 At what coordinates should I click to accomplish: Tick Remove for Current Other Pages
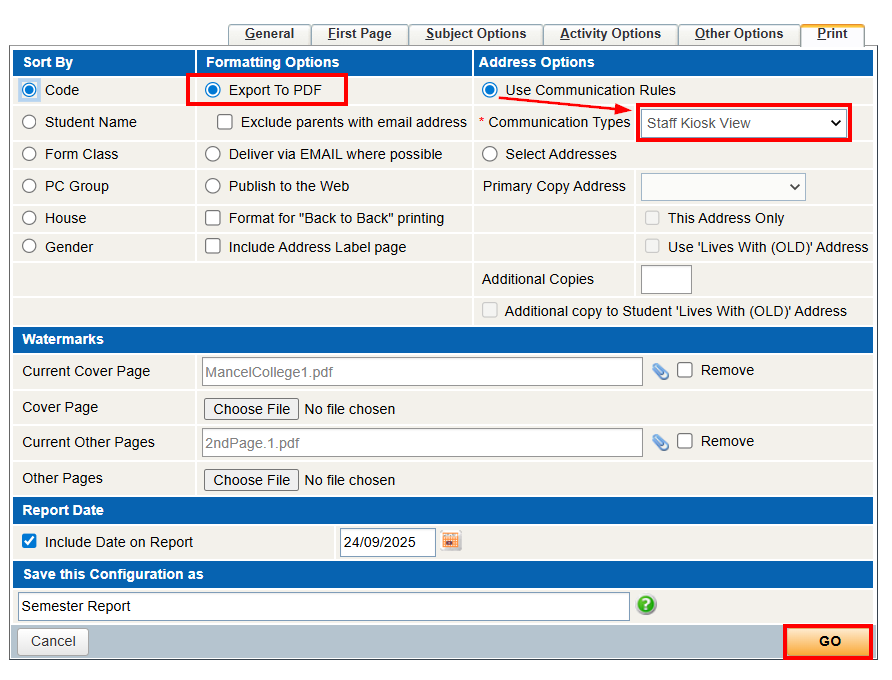(x=685, y=441)
